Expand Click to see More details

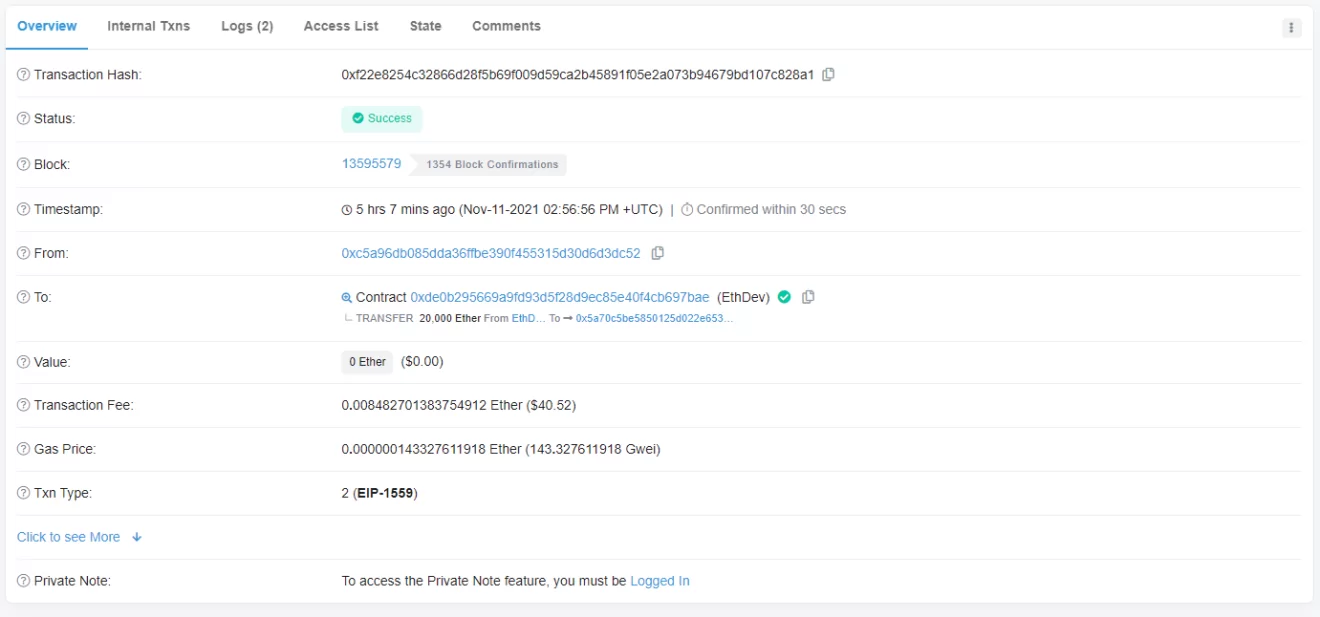tap(79, 537)
